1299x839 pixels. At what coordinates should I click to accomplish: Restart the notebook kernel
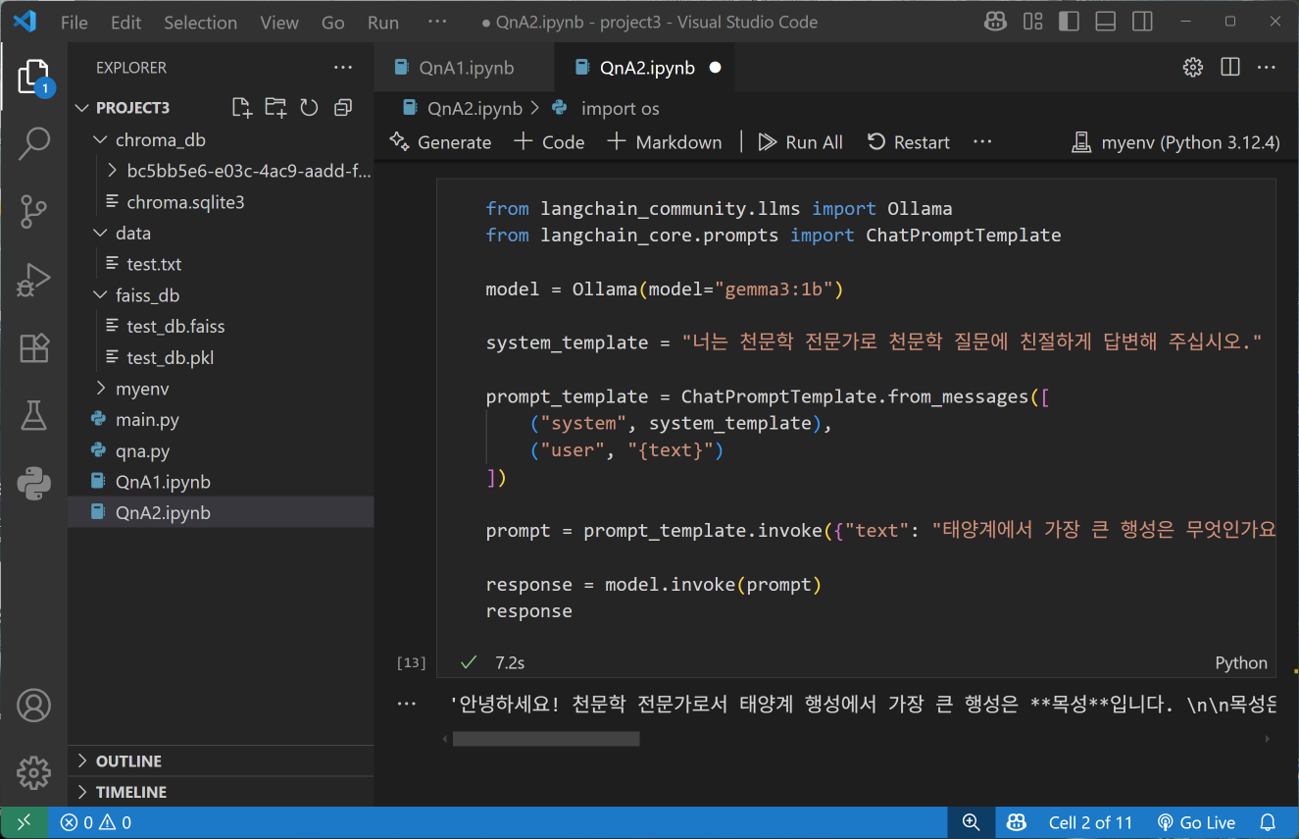click(908, 142)
